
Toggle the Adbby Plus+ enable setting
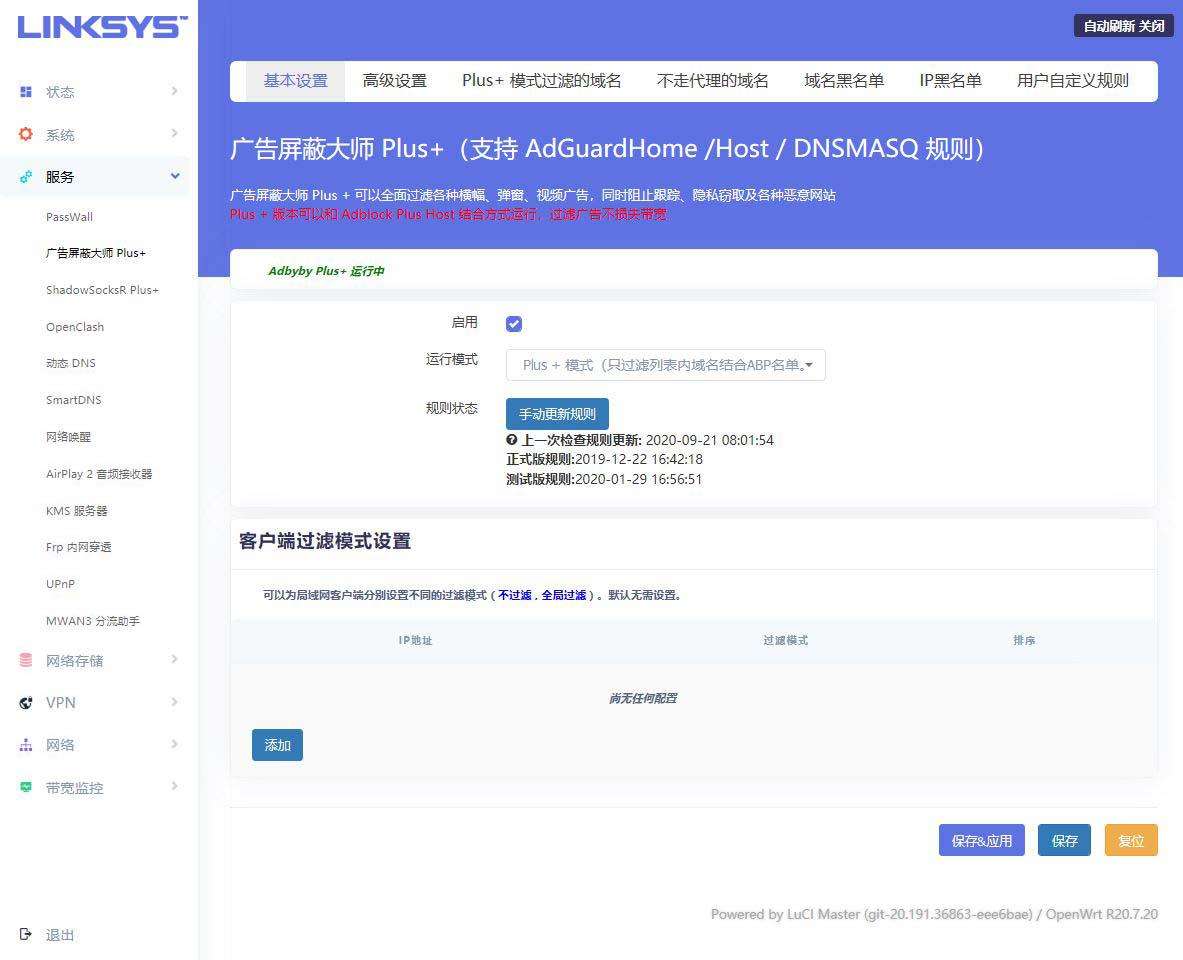pos(513,323)
